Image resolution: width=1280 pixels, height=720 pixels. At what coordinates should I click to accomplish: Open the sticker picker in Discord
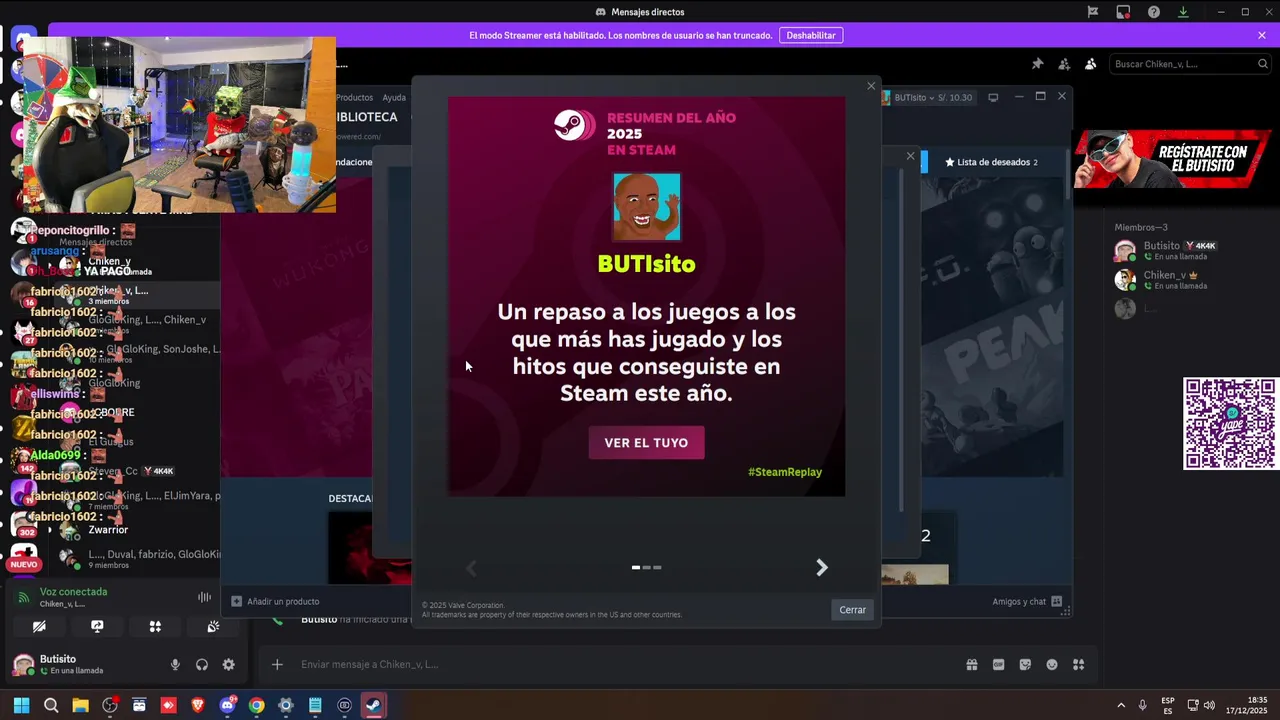coord(1025,664)
